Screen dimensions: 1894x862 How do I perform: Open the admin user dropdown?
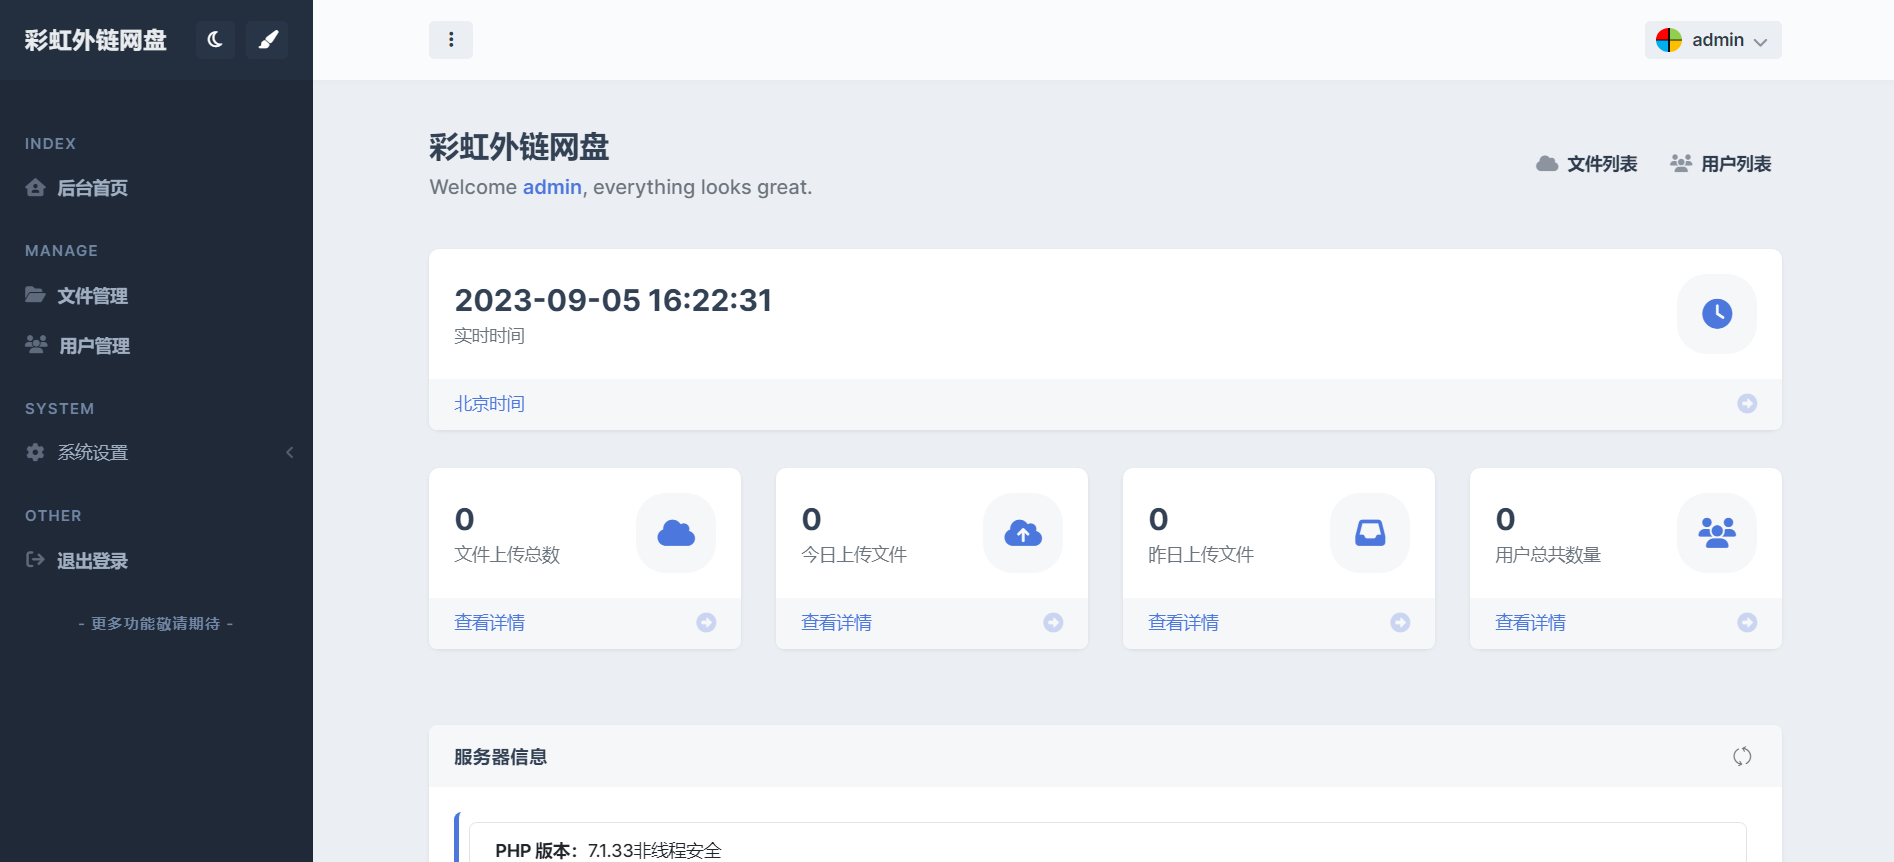[x=1713, y=40]
